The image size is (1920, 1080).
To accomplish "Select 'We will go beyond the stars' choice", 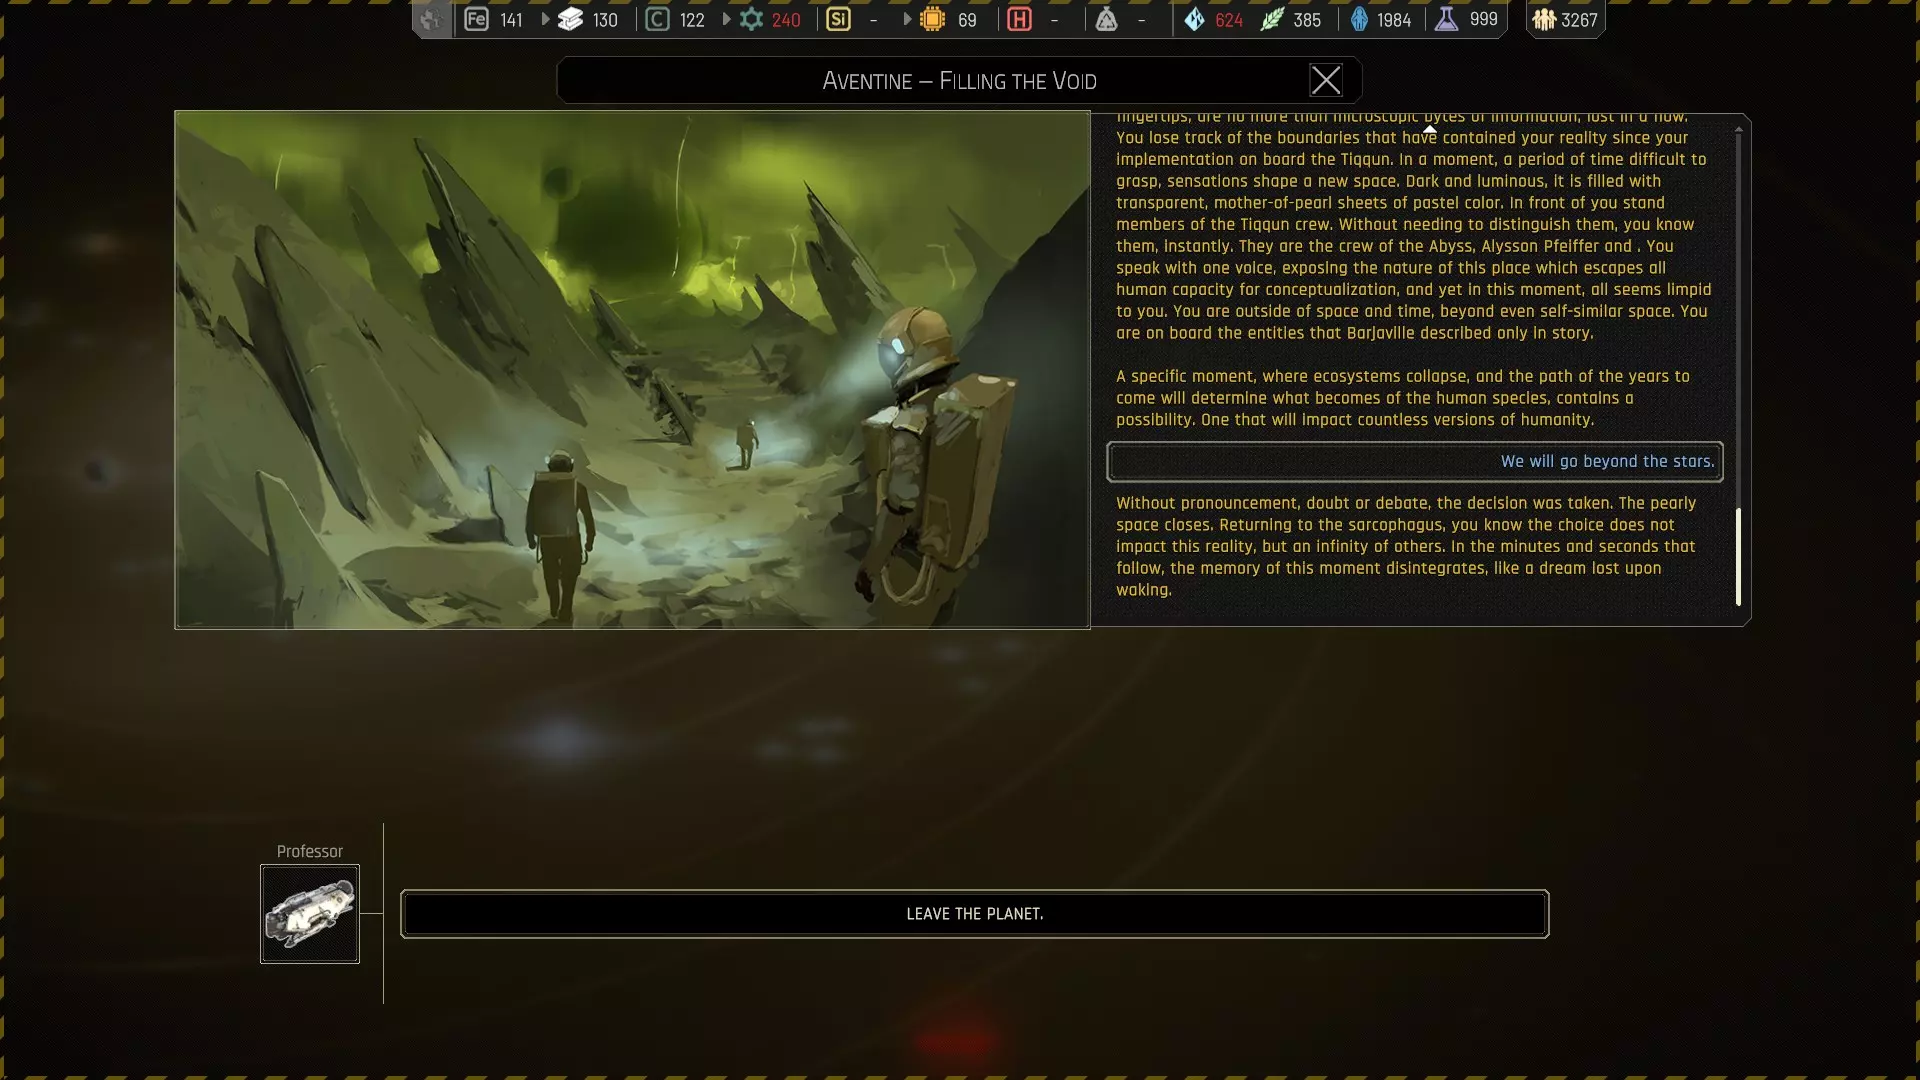I will (1414, 461).
